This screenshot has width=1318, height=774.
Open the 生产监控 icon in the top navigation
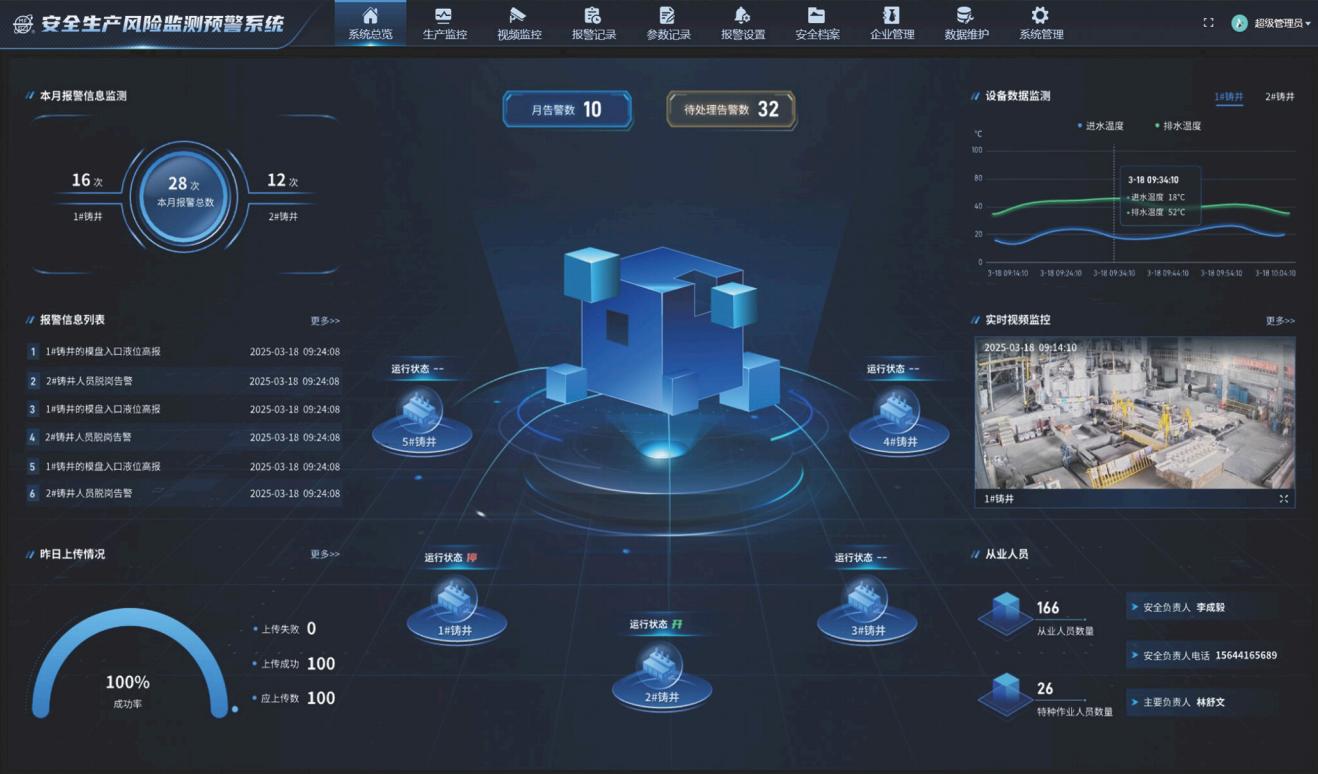click(444, 16)
